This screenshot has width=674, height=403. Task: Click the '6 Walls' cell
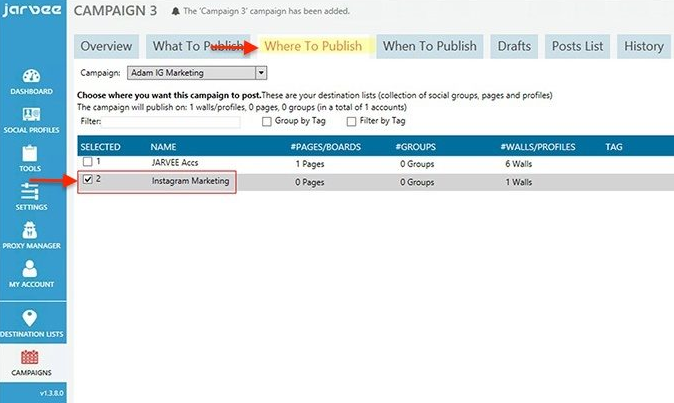tap(519, 164)
